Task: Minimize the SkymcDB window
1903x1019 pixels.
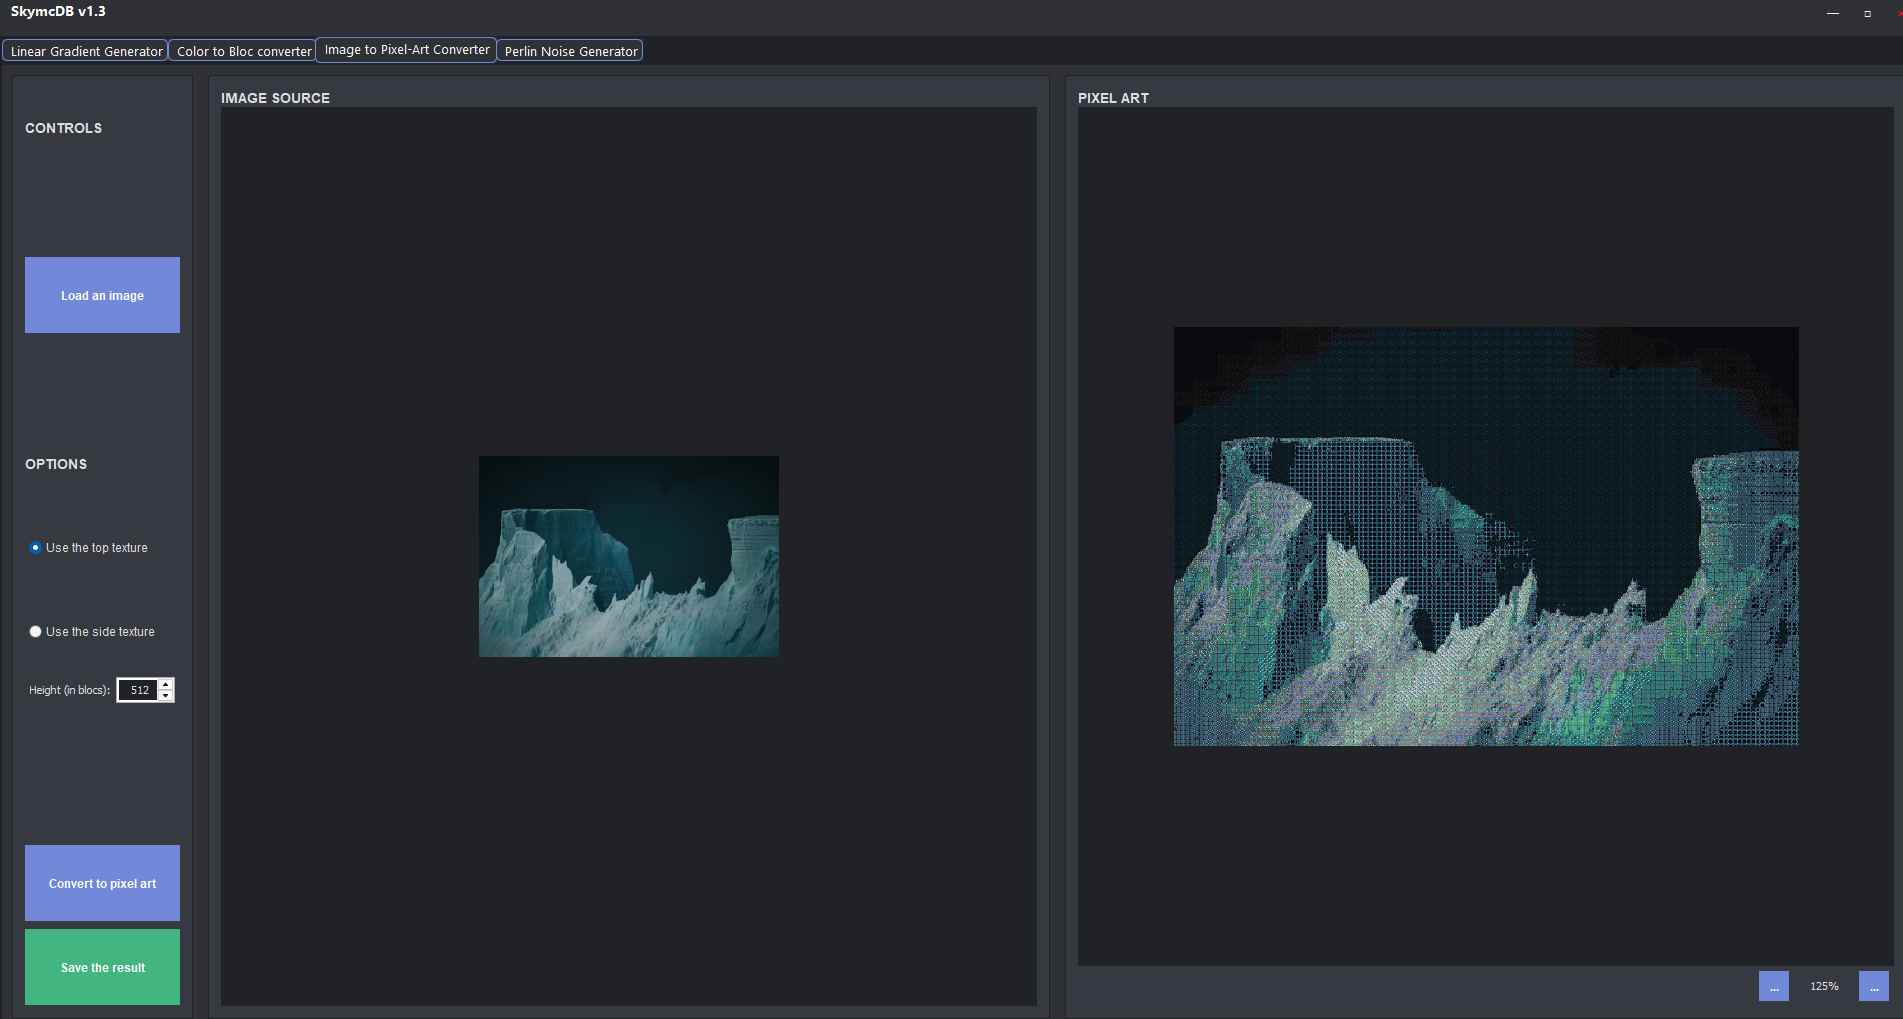Action: click(1832, 13)
